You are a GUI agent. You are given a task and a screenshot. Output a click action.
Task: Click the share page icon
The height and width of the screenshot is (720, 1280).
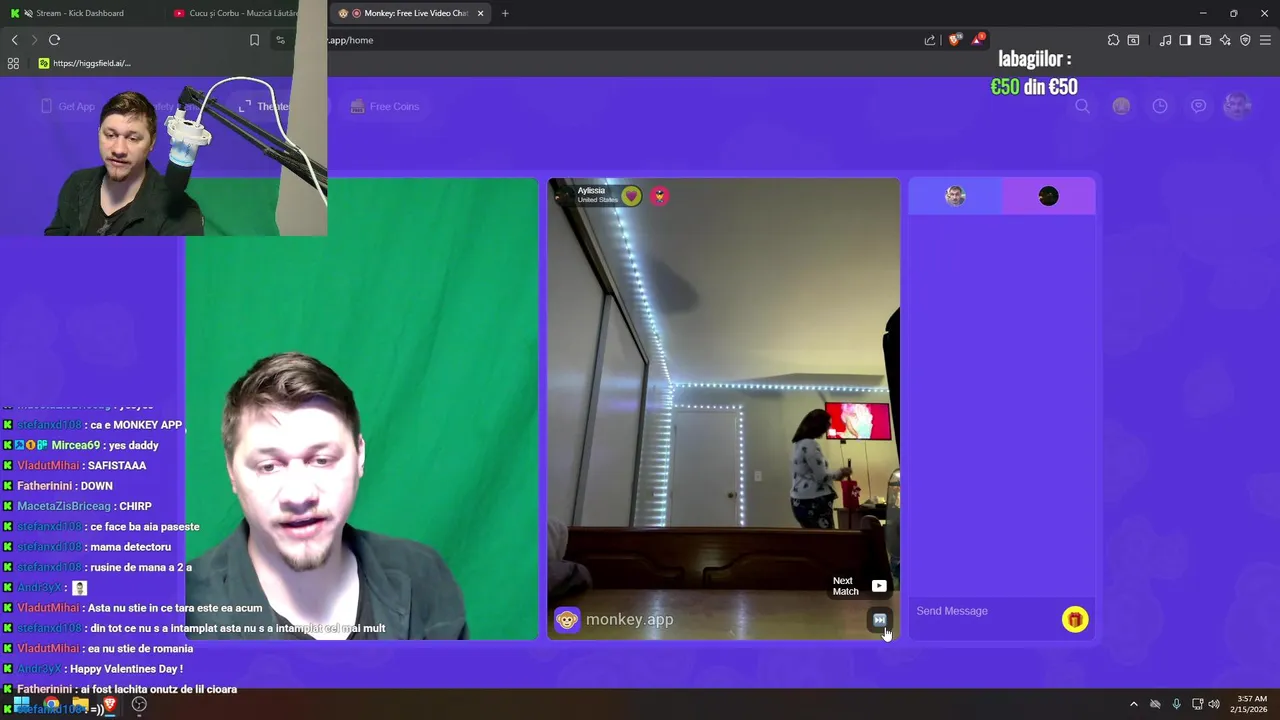(x=930, y=40)
